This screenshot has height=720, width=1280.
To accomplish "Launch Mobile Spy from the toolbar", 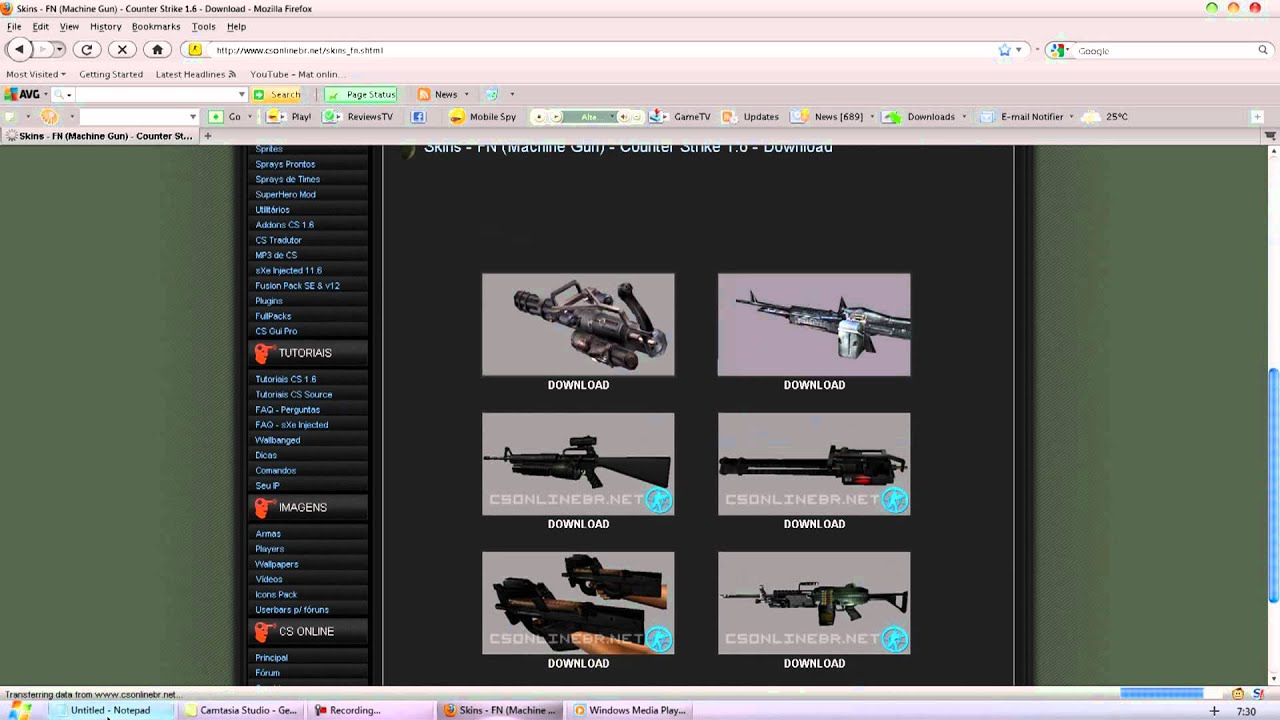I will 482,117.
